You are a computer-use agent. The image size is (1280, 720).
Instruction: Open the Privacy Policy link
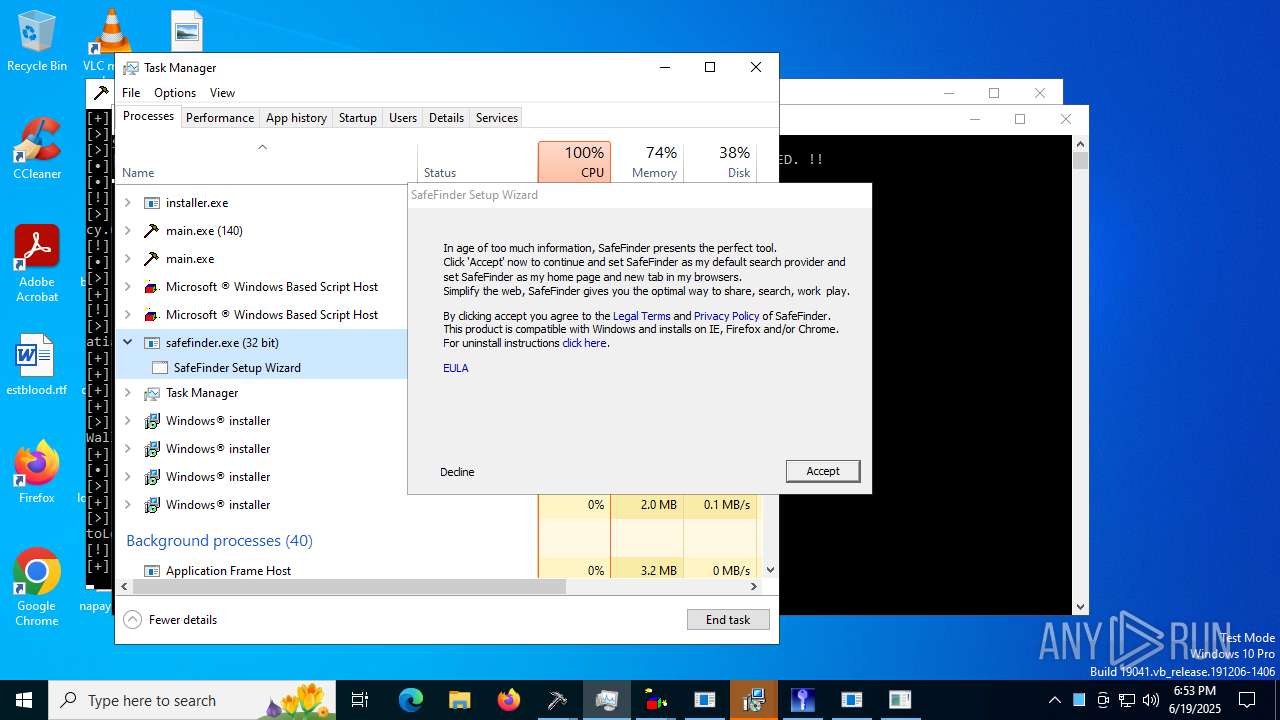727,316
